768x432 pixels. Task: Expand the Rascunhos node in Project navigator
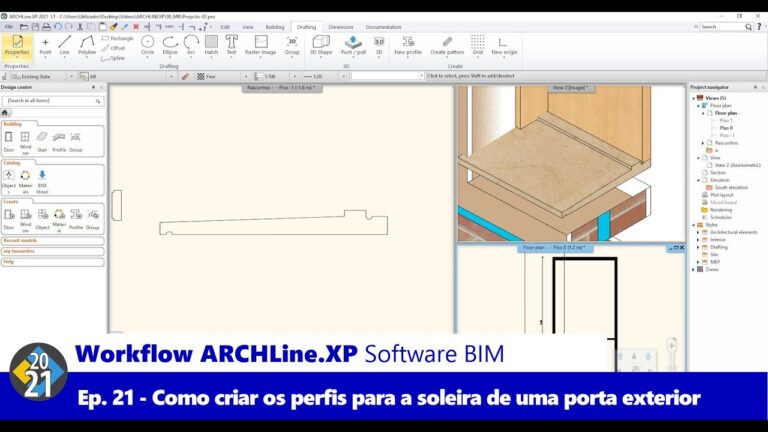(703, 143)
